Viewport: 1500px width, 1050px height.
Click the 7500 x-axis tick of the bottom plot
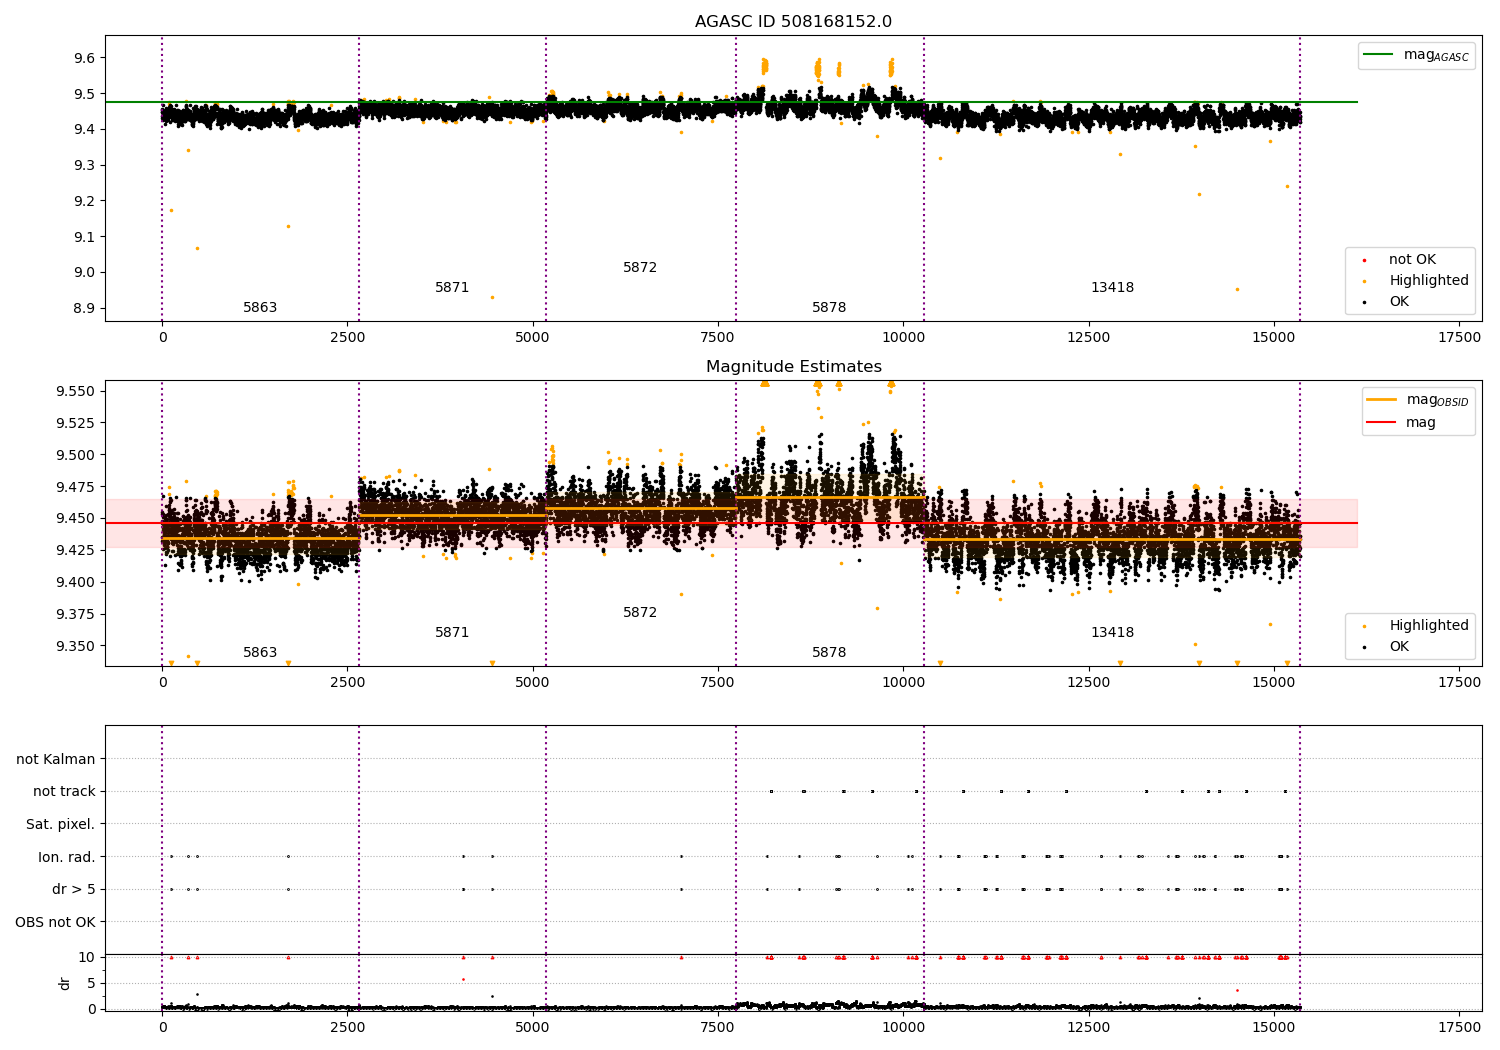click(718, 1027)
